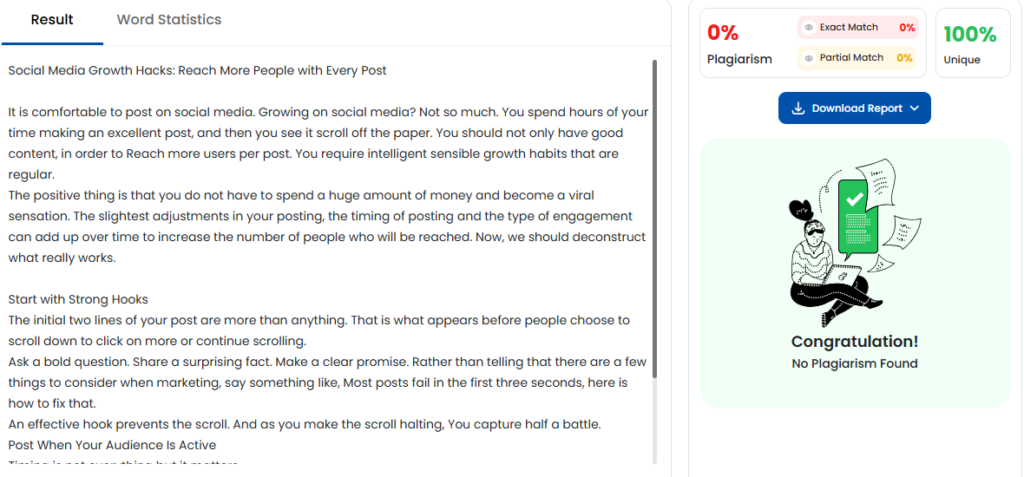This screenshot has height=477, width=1024.
Task: Click the green 100% Unique score
Action: click(969, 34)
